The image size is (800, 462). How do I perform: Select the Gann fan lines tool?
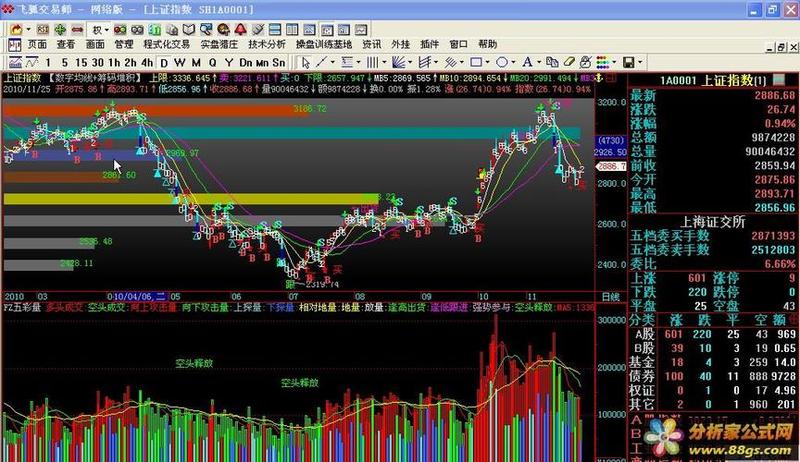[x=398, y=63]
